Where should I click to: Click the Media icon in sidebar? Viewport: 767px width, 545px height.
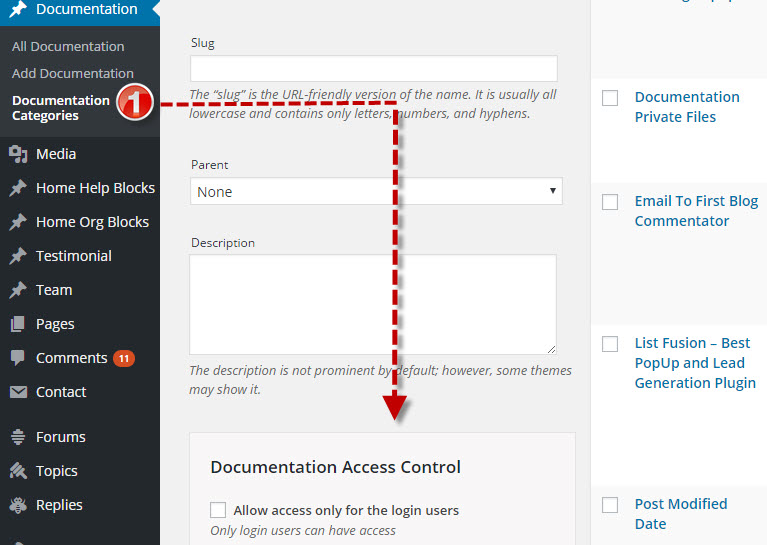[x=18, y=154]
